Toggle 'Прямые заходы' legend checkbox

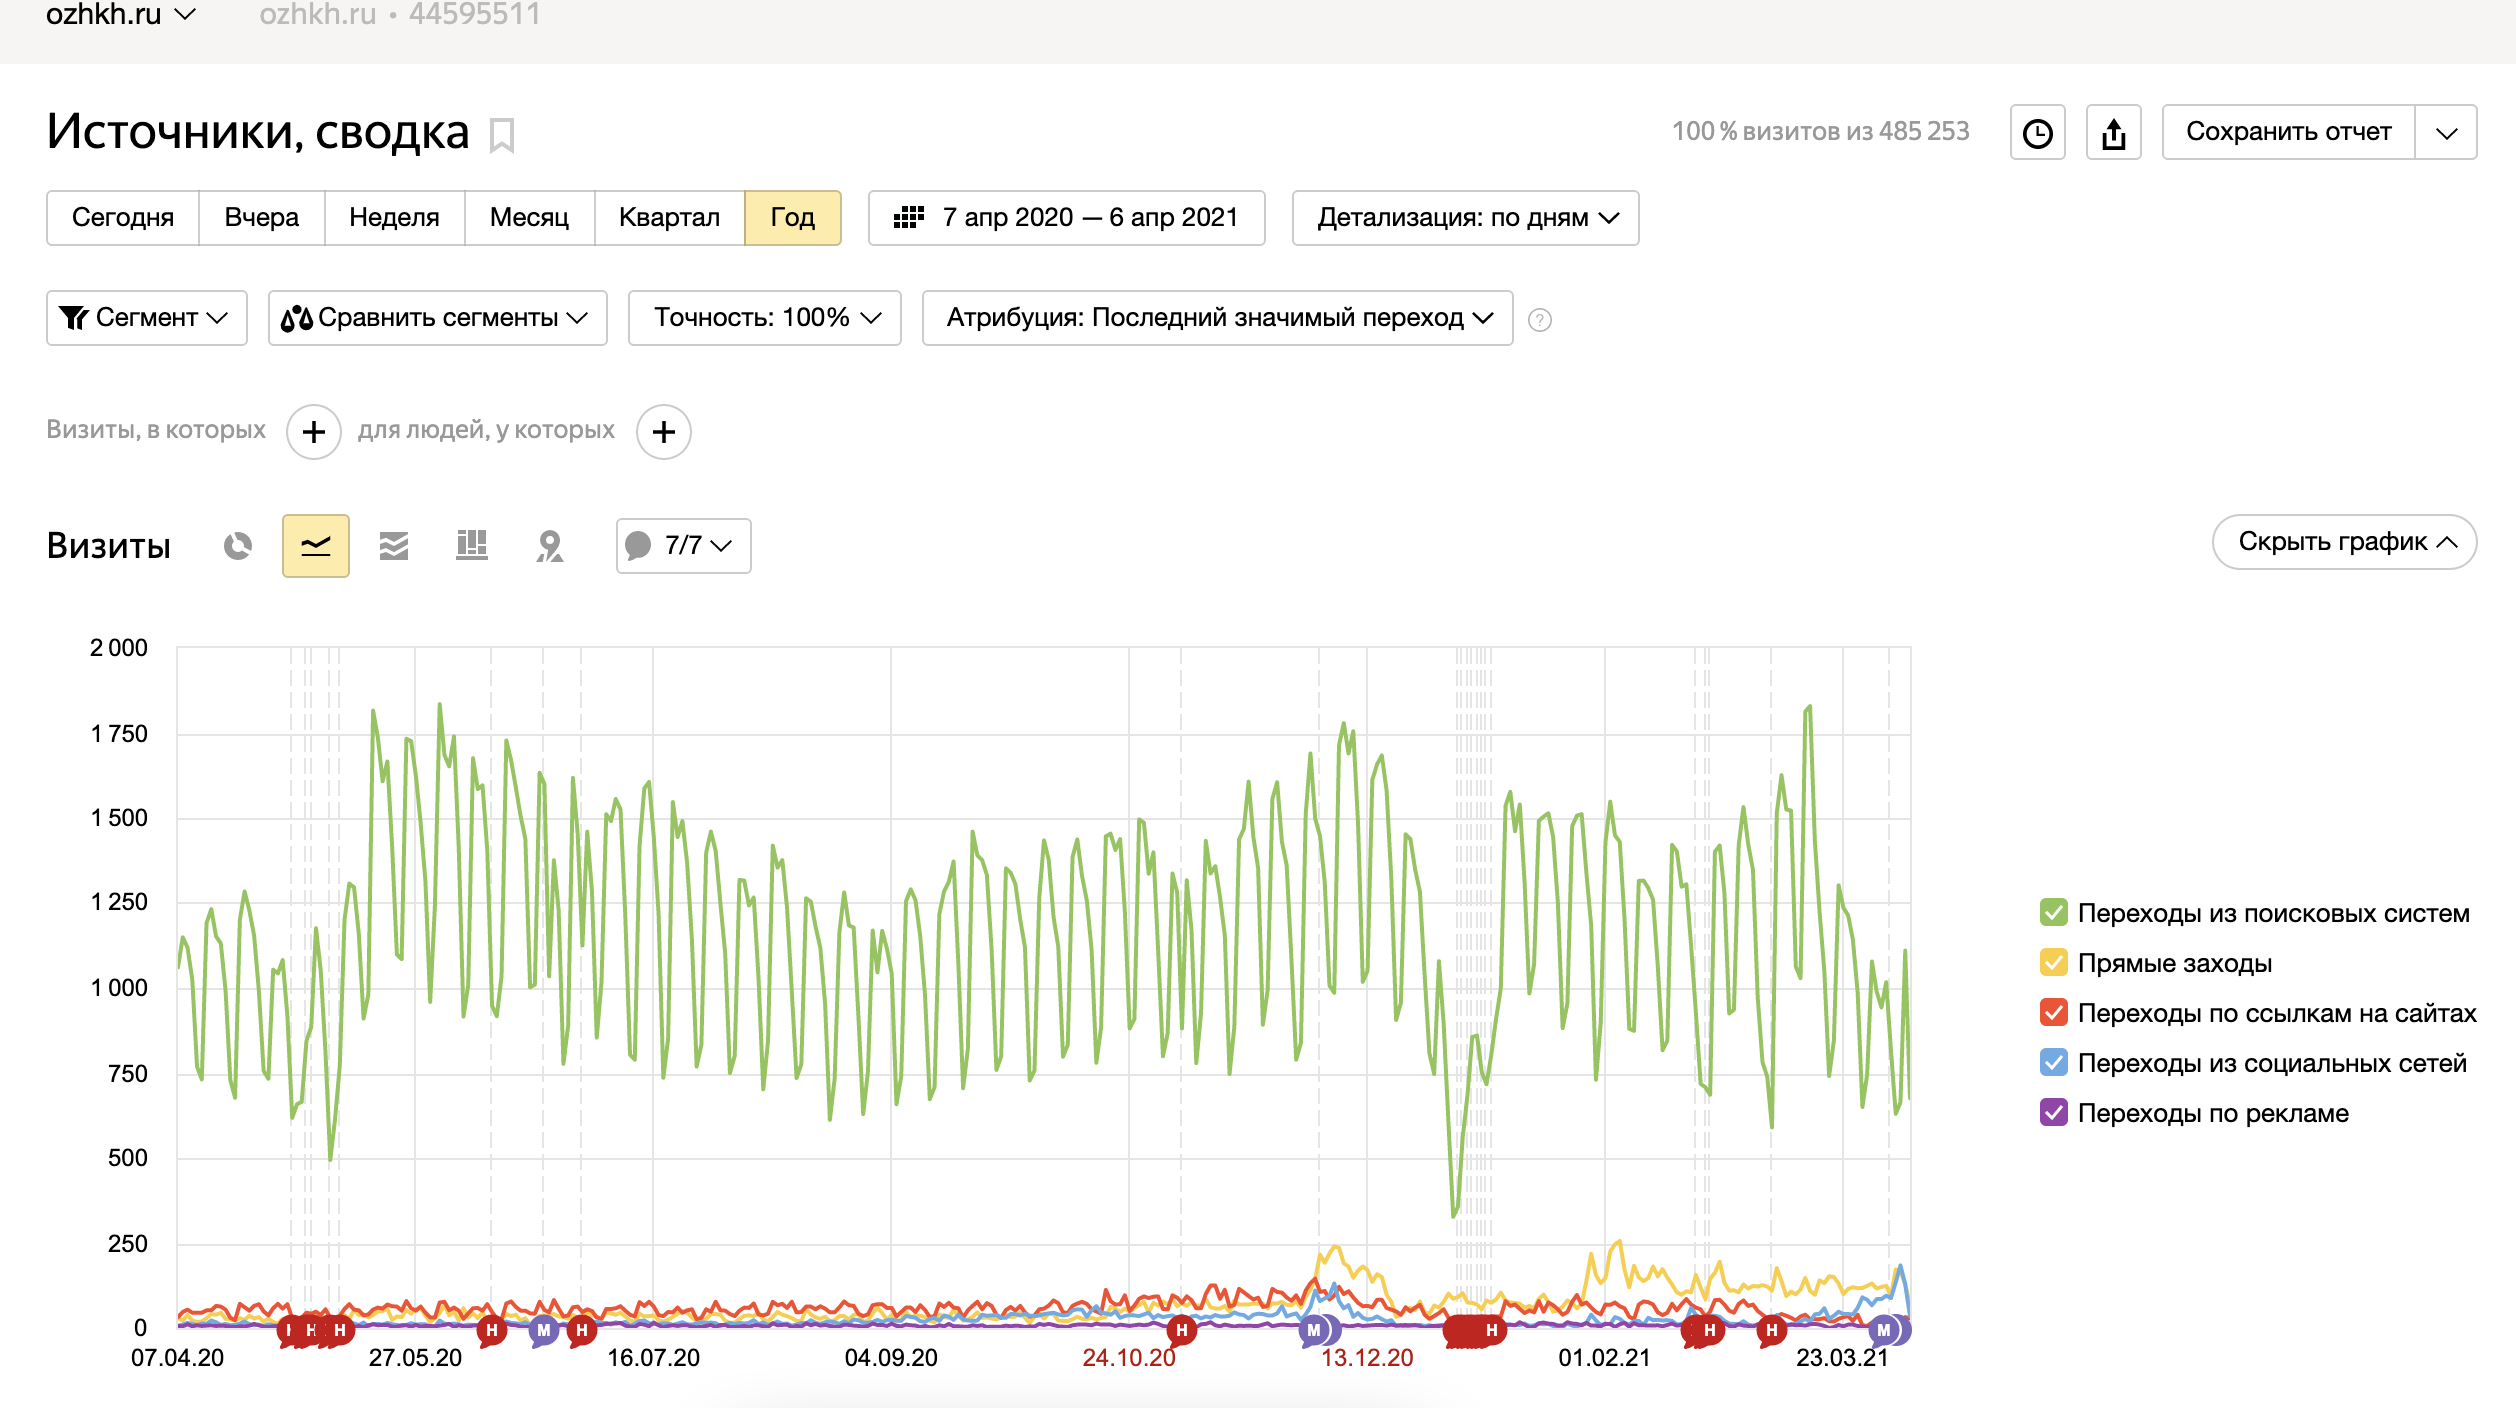pyautogui.click(x=2053, y=962)
